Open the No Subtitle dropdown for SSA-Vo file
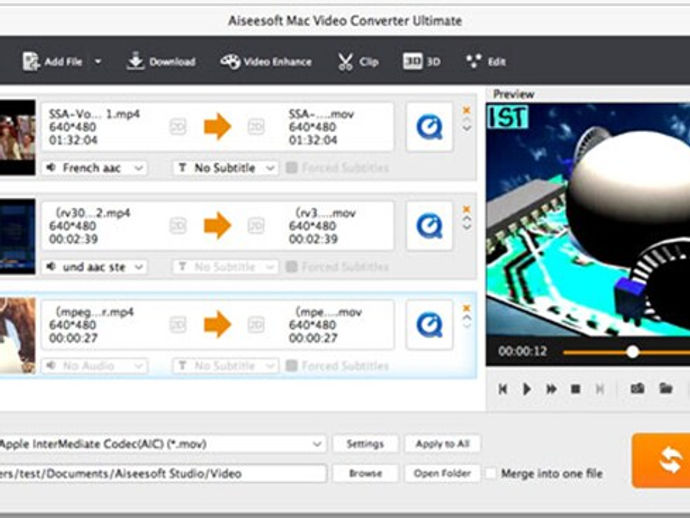The width and height of the screenshot is (690, 518). tap(225, 168)
